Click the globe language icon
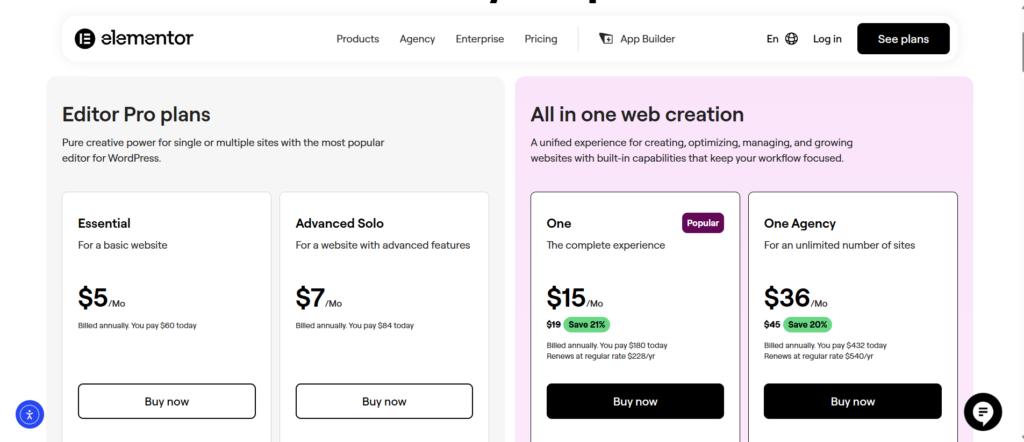The width and height of the screenshot is (1024, 442). [x=792, y=39]
